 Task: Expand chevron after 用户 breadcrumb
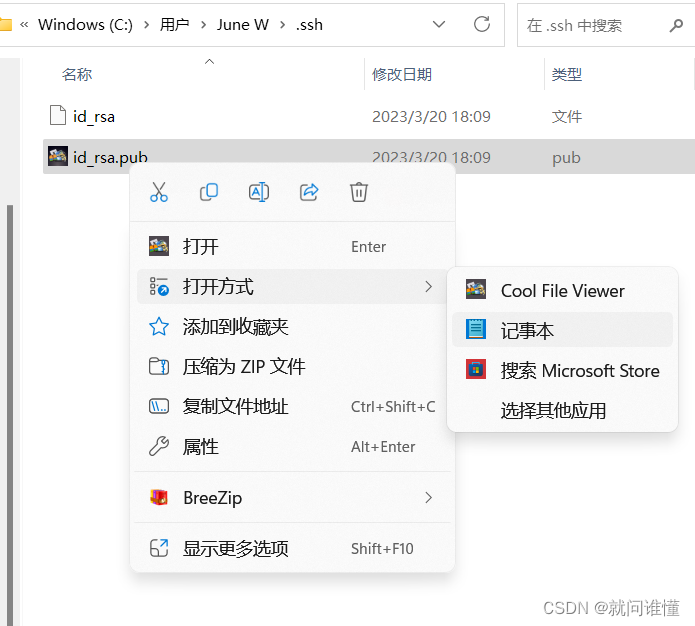203,24
